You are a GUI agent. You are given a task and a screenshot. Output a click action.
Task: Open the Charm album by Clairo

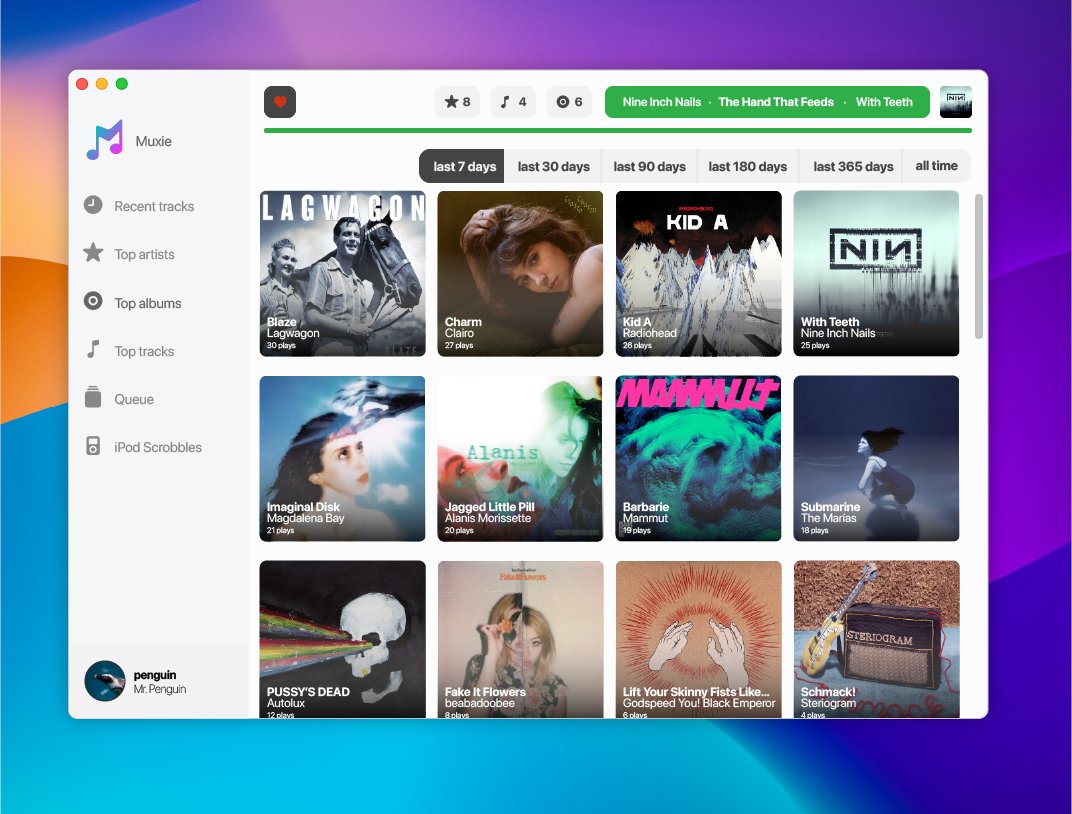click(520, 273)
